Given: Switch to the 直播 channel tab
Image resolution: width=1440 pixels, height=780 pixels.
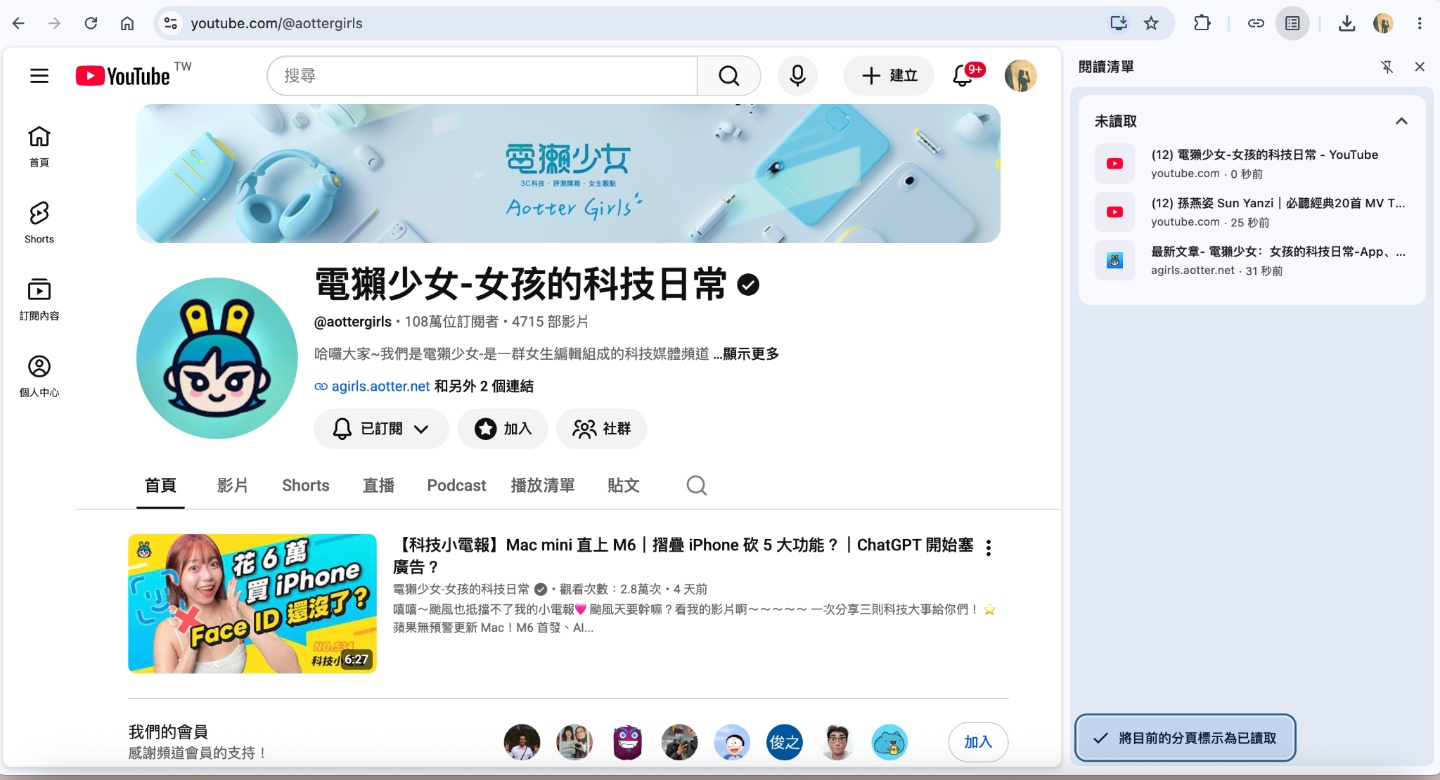Looking at the screenshot, I should pyautogui.click(x=378, y=485).
